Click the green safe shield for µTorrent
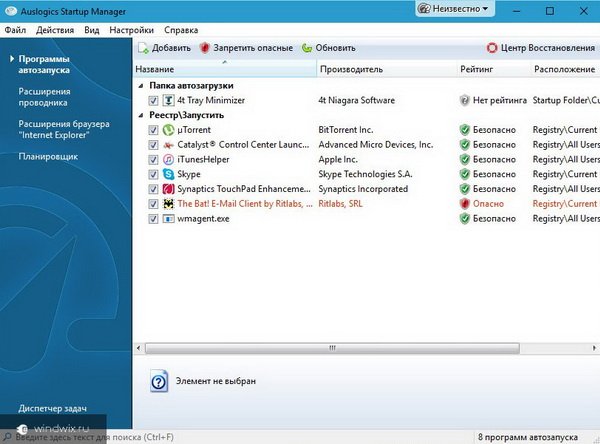The height and width of the screenshot is (444, 600). click(465, 130)
